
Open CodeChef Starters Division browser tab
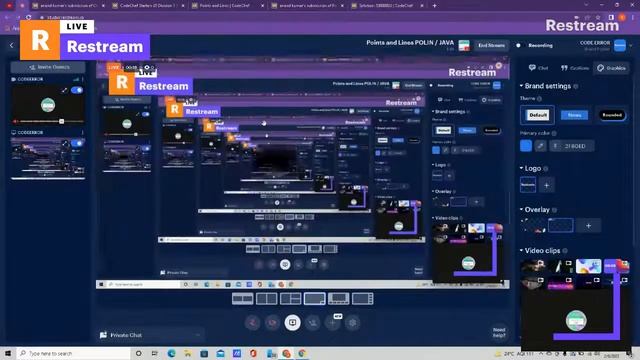click(148, 6)
